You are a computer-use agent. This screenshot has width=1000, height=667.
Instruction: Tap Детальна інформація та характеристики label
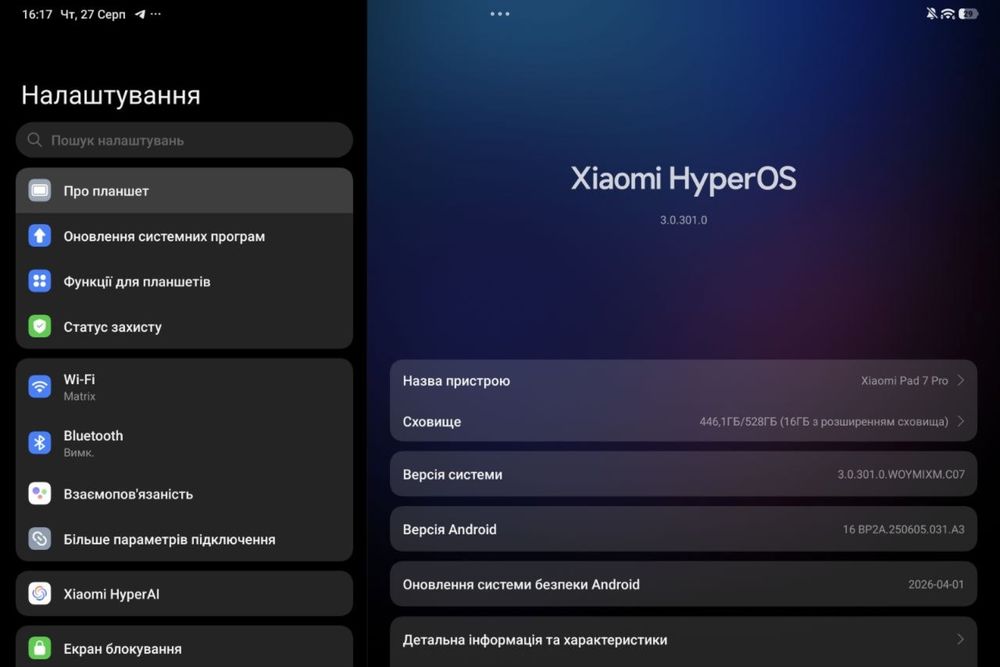534,640
